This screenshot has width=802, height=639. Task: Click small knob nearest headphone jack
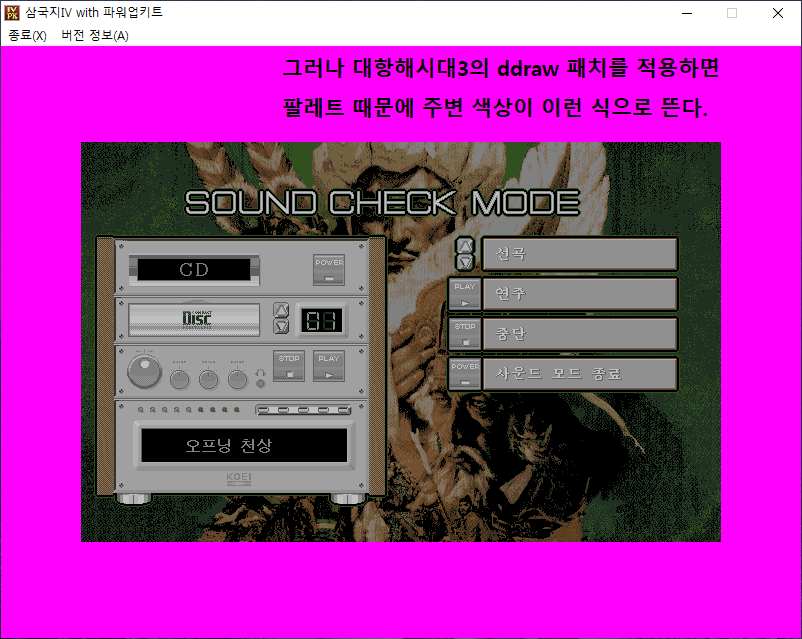[x=237, y=380]
